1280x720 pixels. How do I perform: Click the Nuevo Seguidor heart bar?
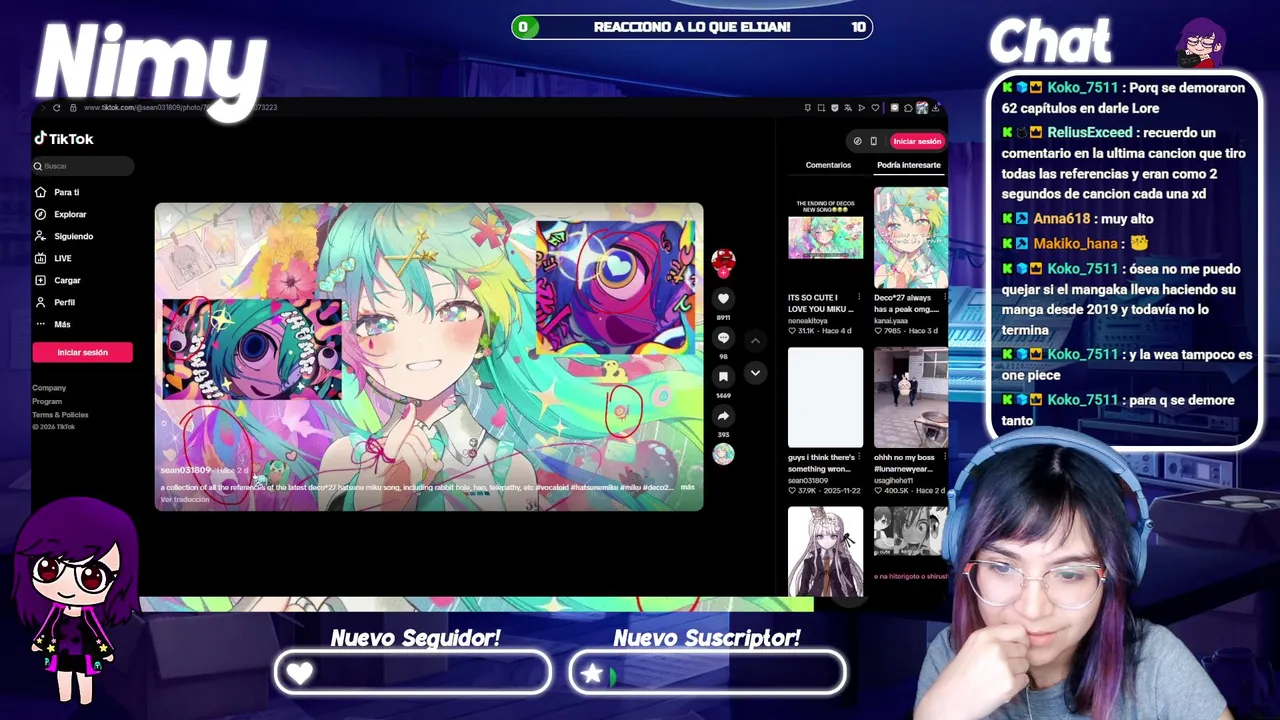tap(413, 673)
